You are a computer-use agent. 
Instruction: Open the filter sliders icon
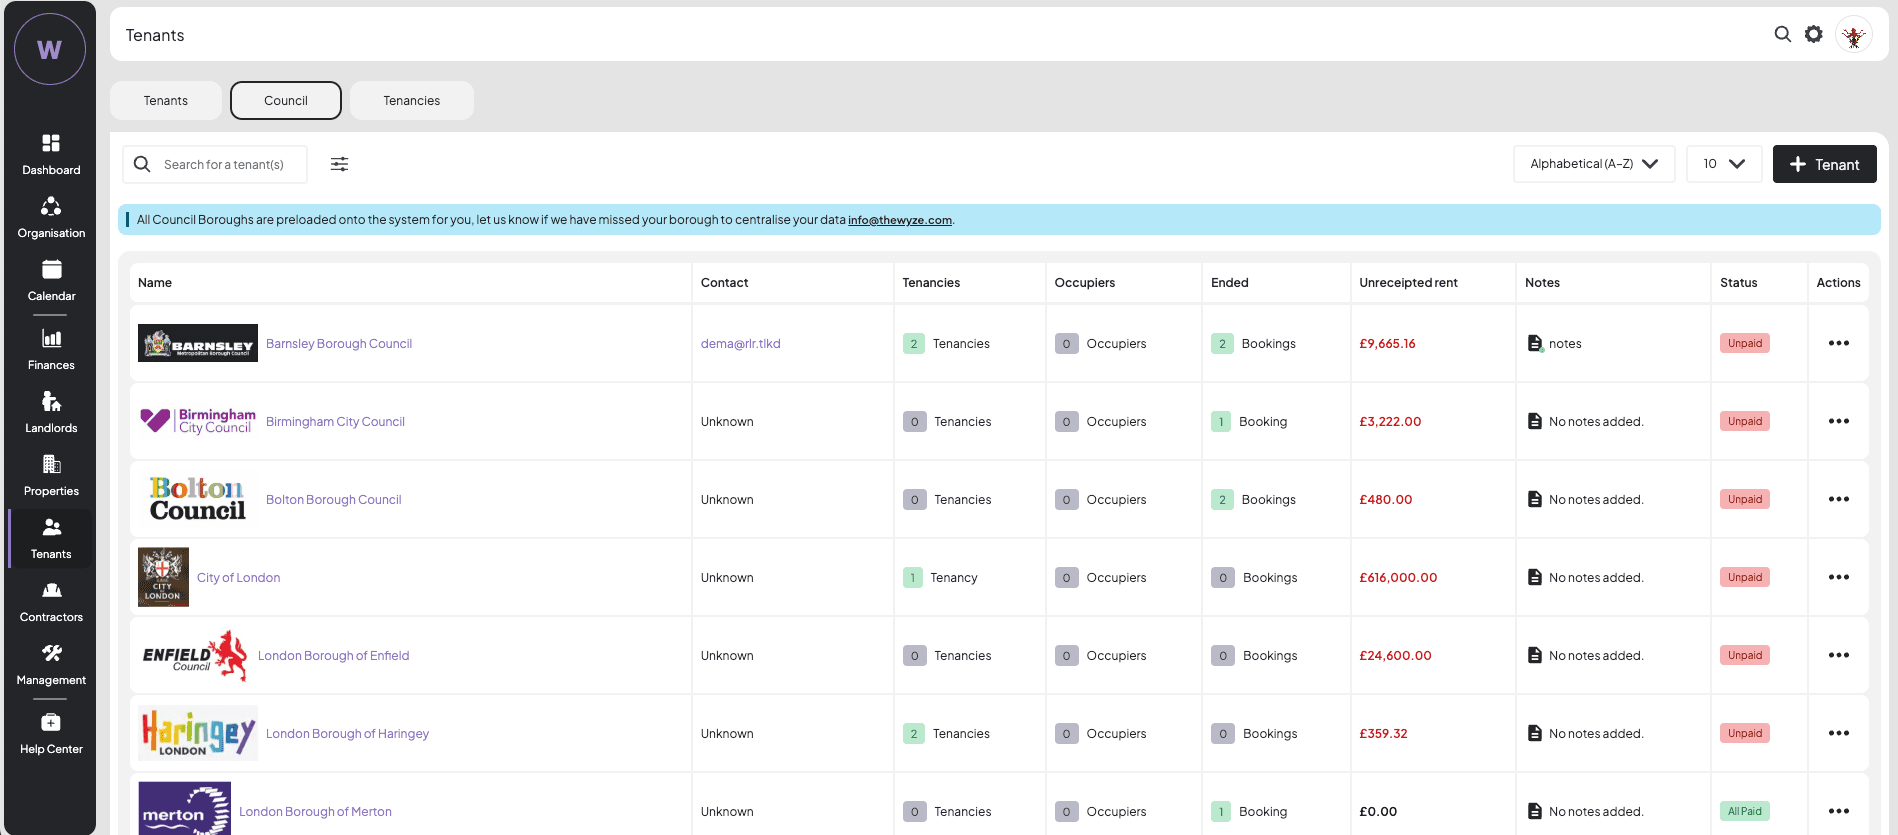pos(340,164)
